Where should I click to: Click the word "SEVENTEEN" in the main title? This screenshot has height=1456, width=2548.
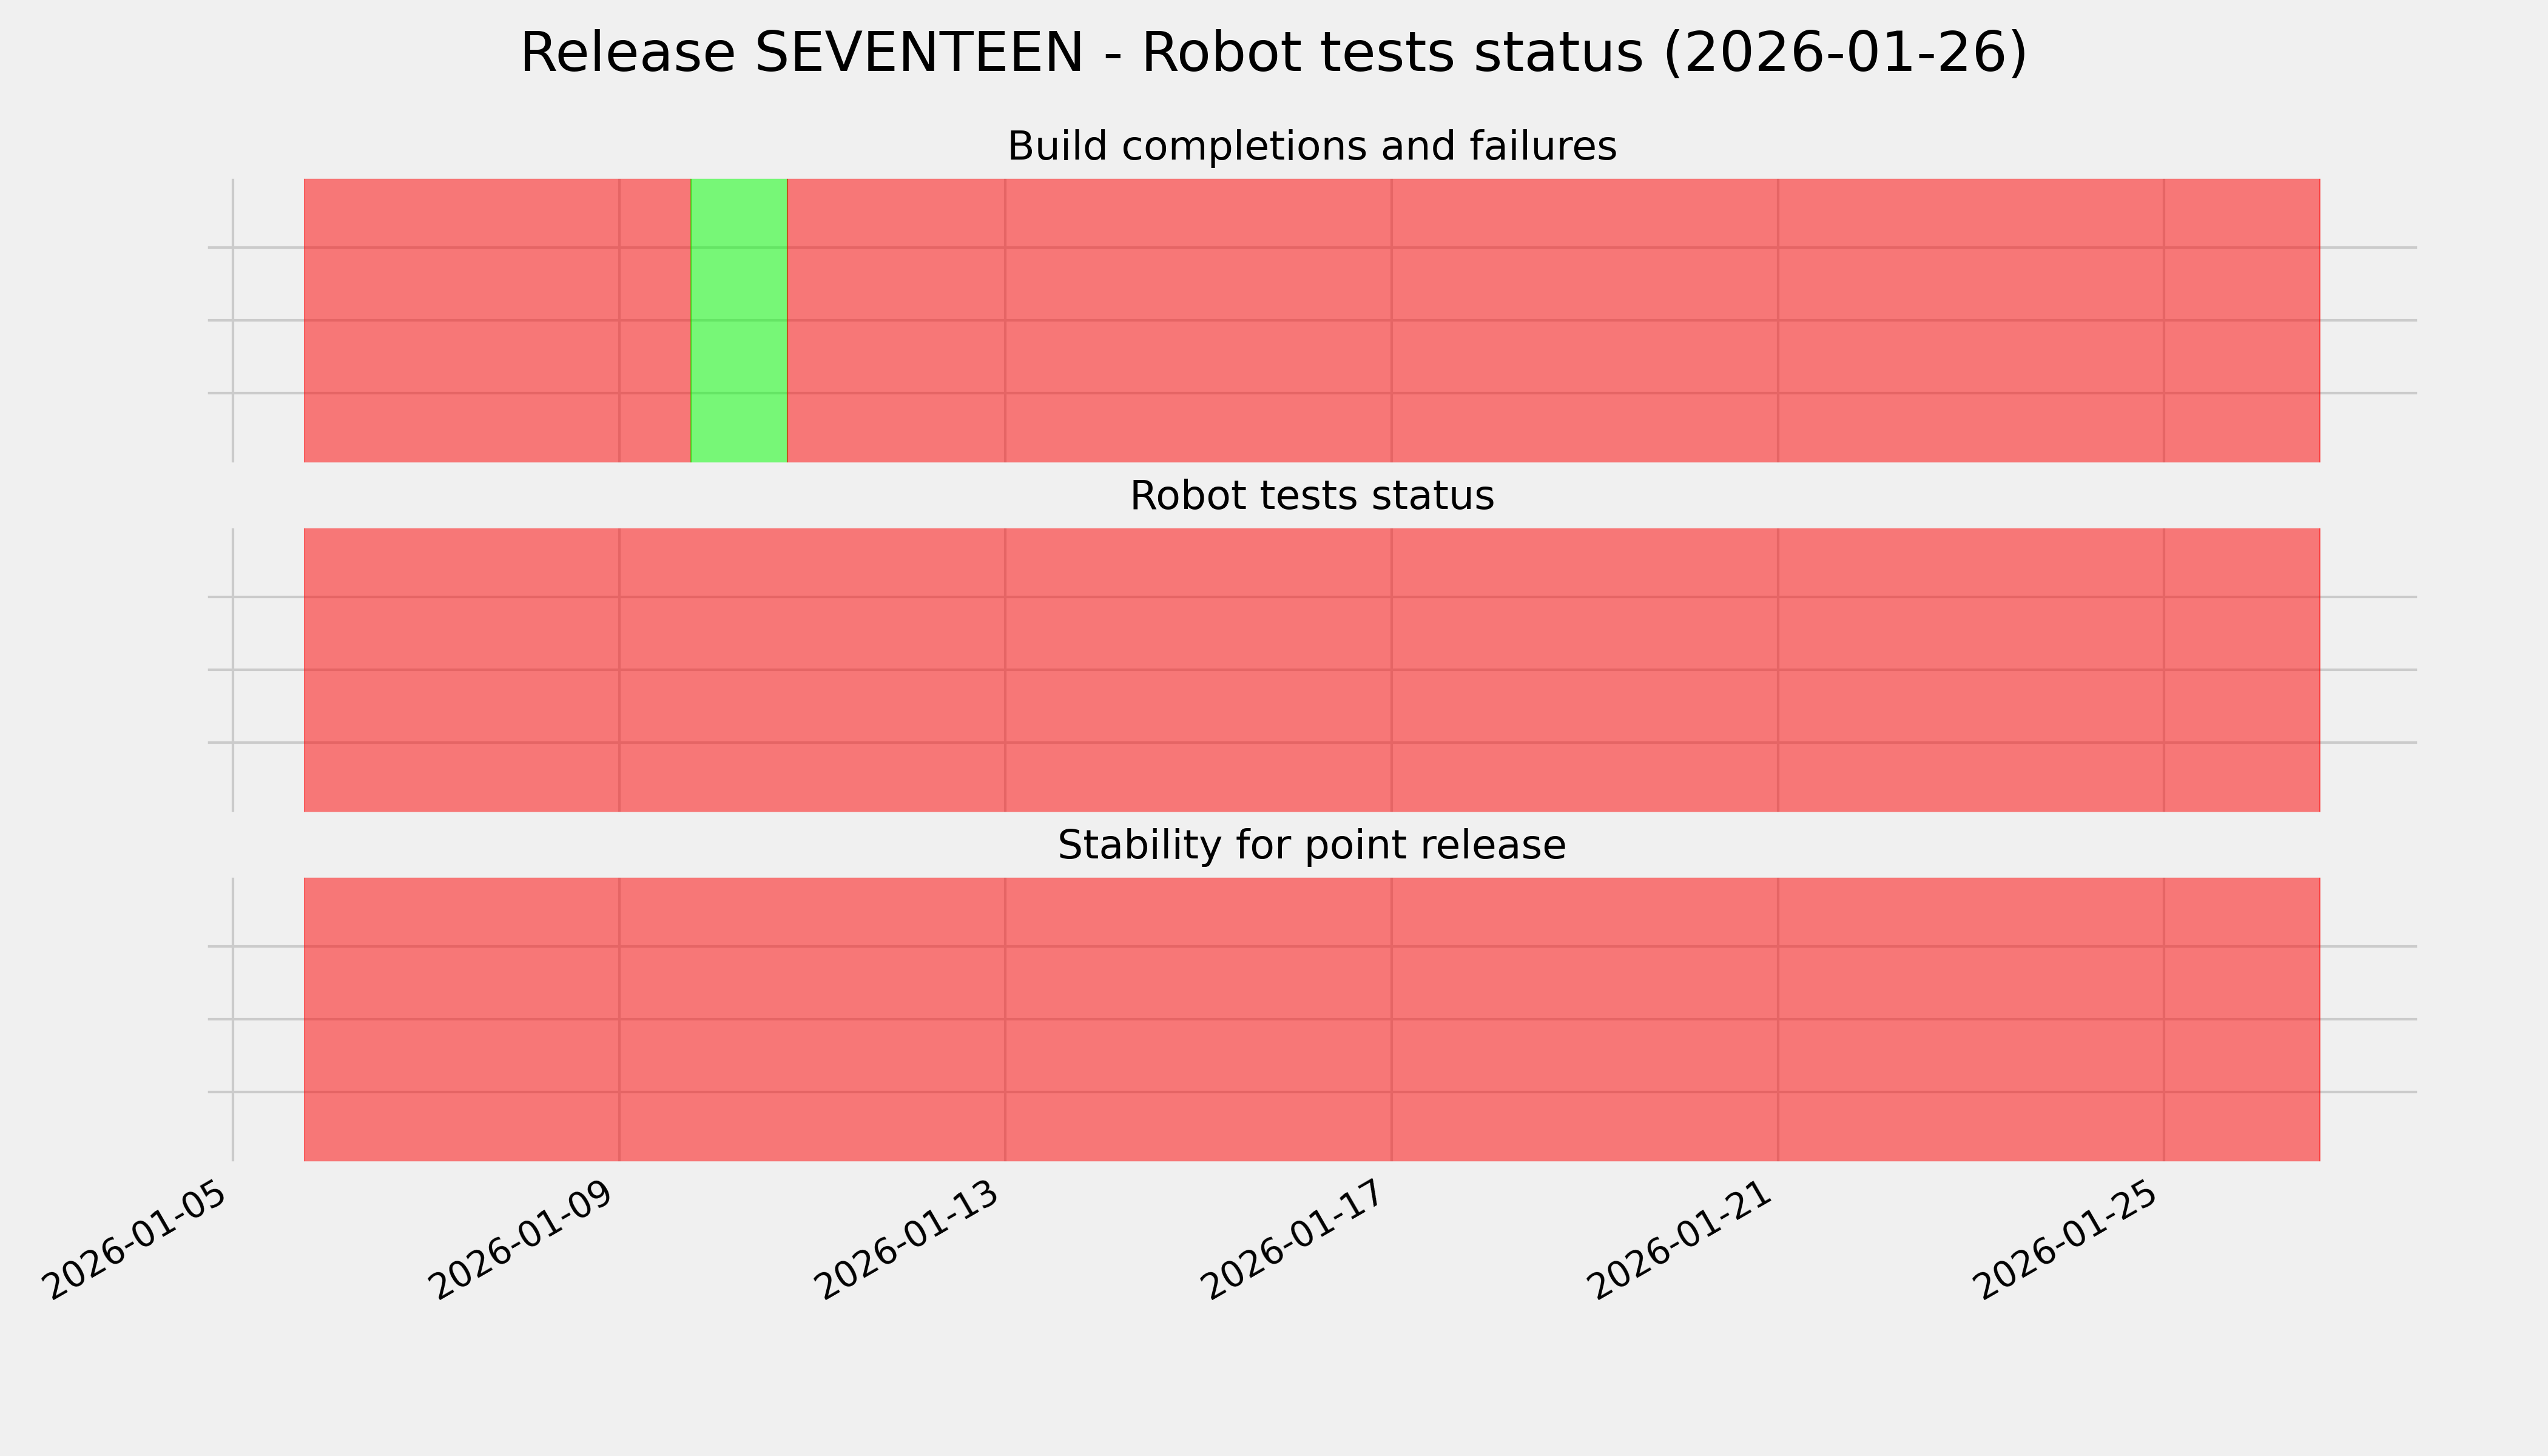[x=919, y=53]
